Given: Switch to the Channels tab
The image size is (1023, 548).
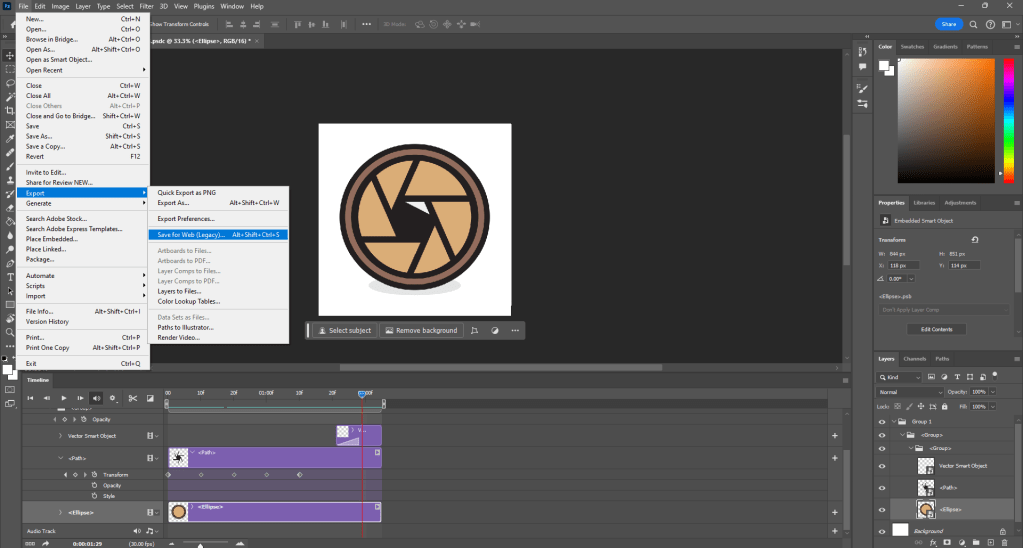Looking at the screenshot, I should (x=914, y=358).
